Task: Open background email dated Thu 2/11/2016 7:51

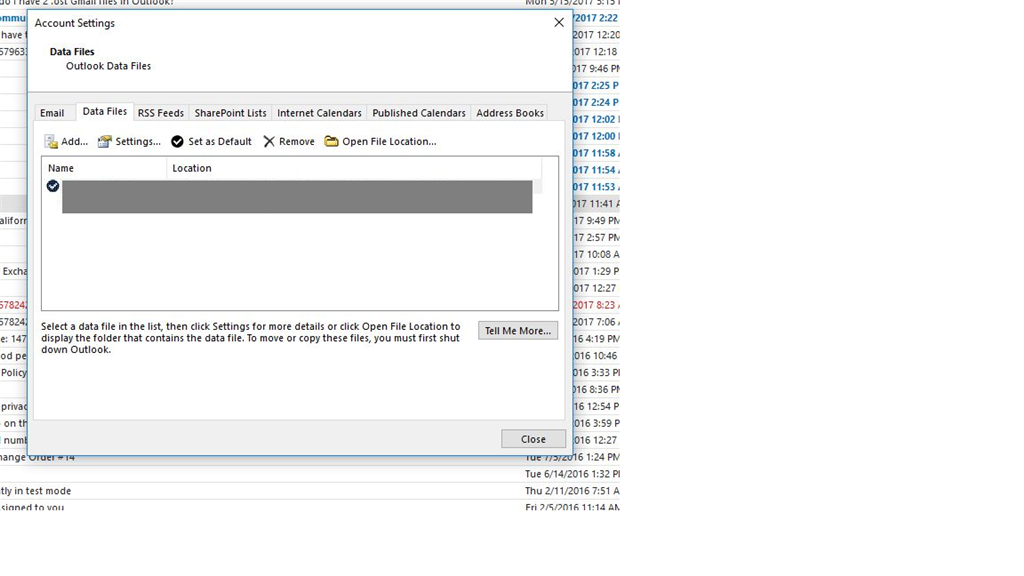Action: click(572, 491)
